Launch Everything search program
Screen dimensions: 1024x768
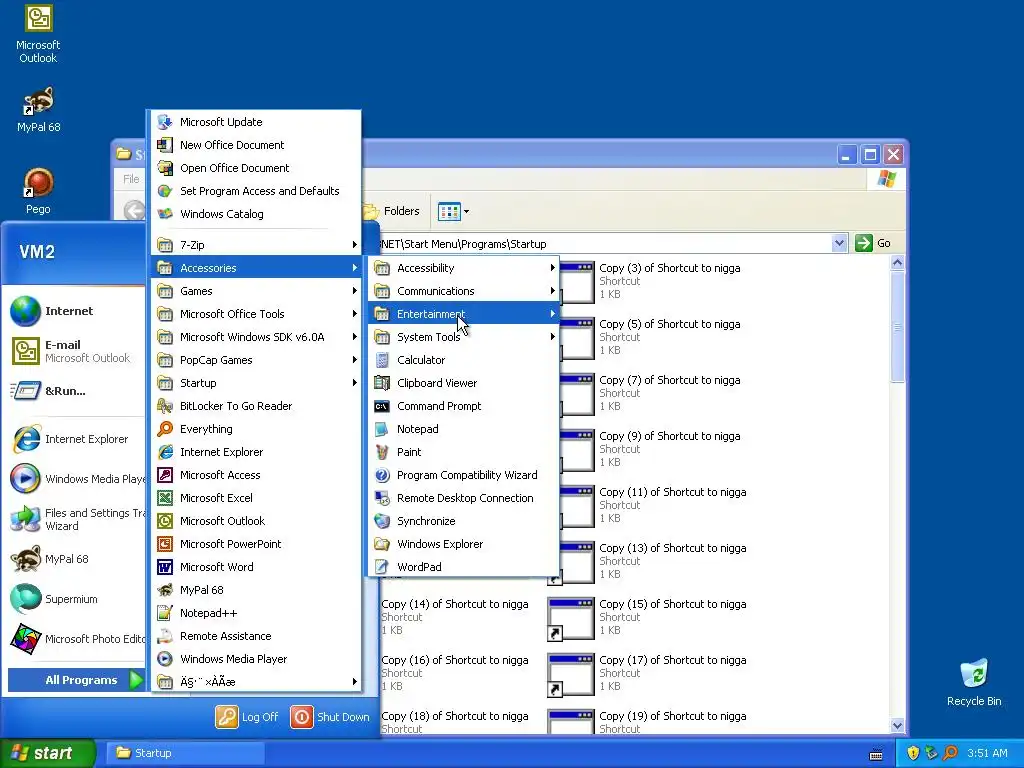point(256,429)
